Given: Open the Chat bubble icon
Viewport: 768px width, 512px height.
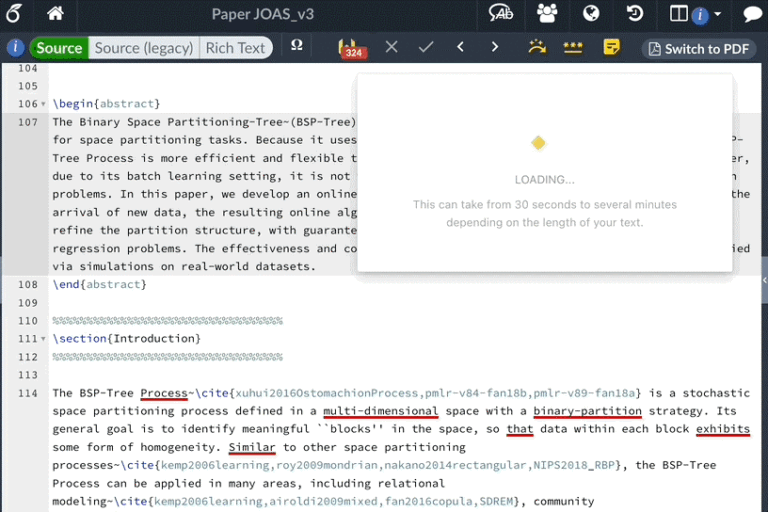Looking at the screenshot, I should (752, 14).
